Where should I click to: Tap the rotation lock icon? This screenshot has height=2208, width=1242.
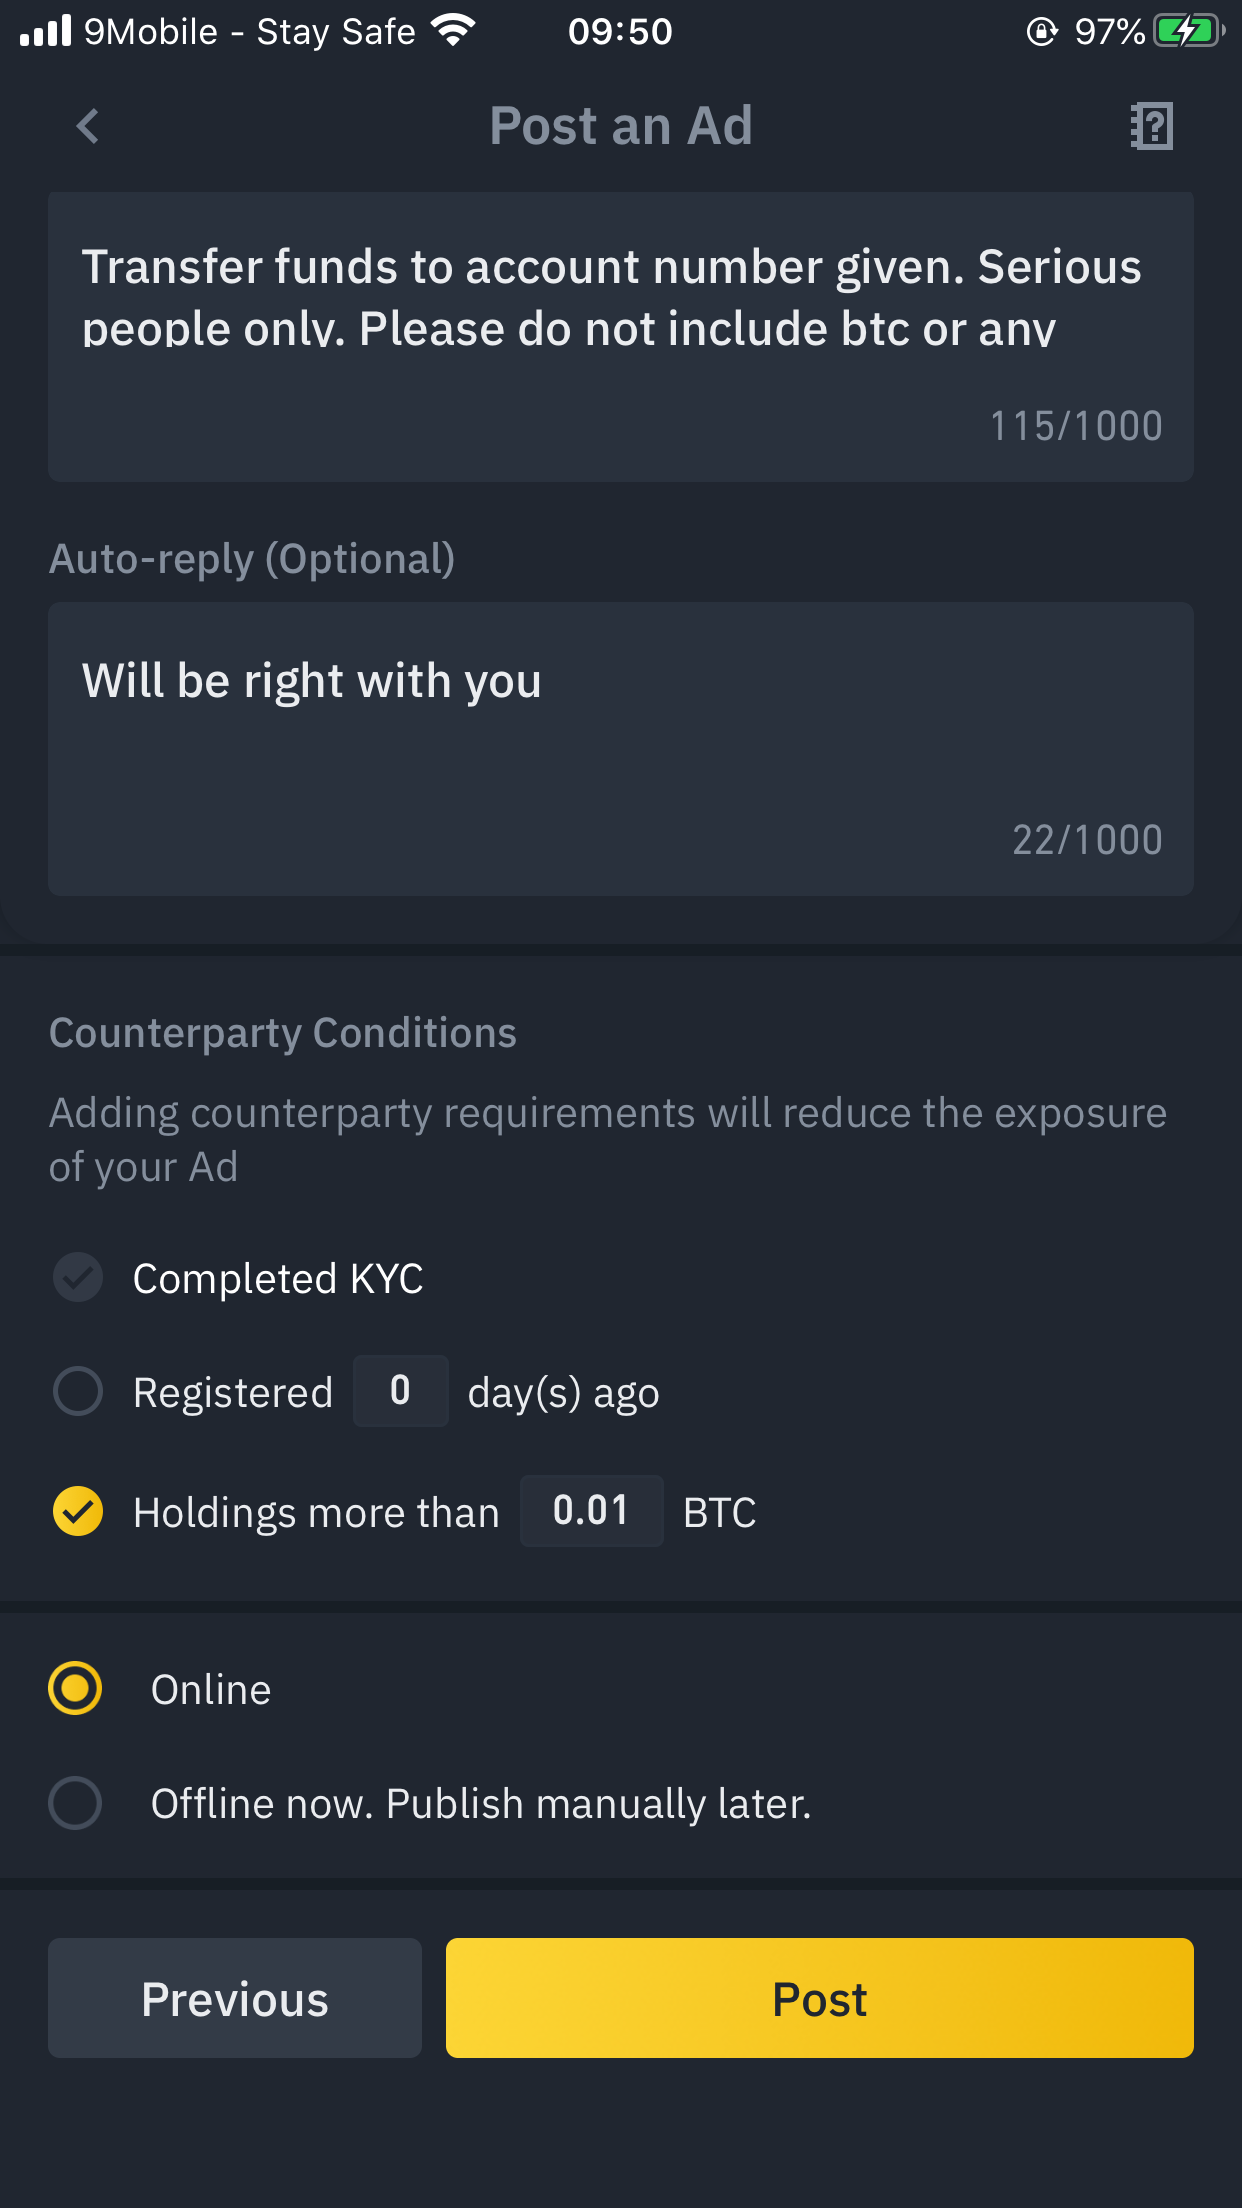[x=1042, y=32]
